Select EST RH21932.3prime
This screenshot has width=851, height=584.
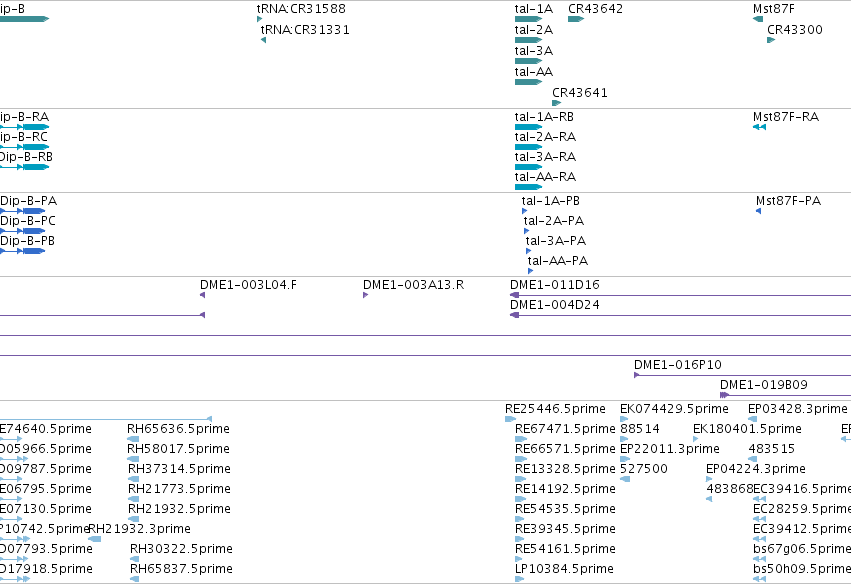(x=139, y=529)
